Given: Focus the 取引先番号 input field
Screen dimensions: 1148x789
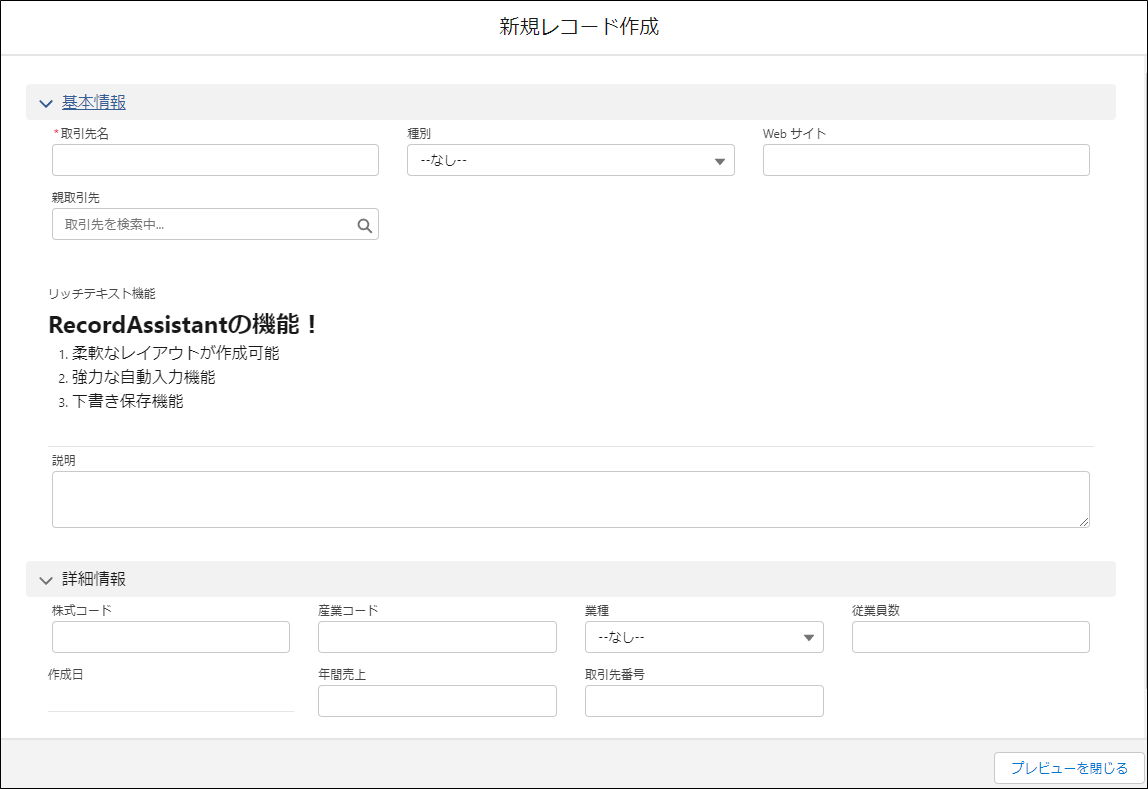Looking at the screenshot, I should (x=704, y=701).
